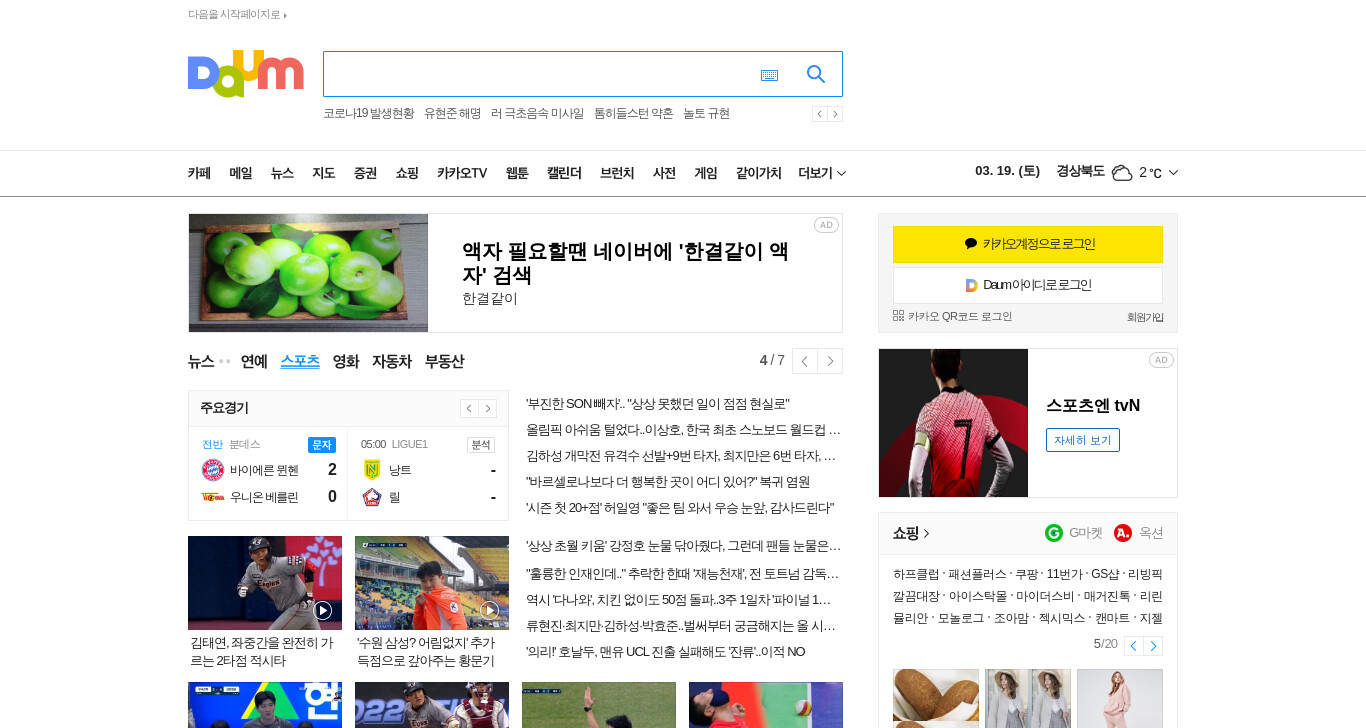Show previous 주요경기 match
This screenshot has height=728, width=1366.
469,408
